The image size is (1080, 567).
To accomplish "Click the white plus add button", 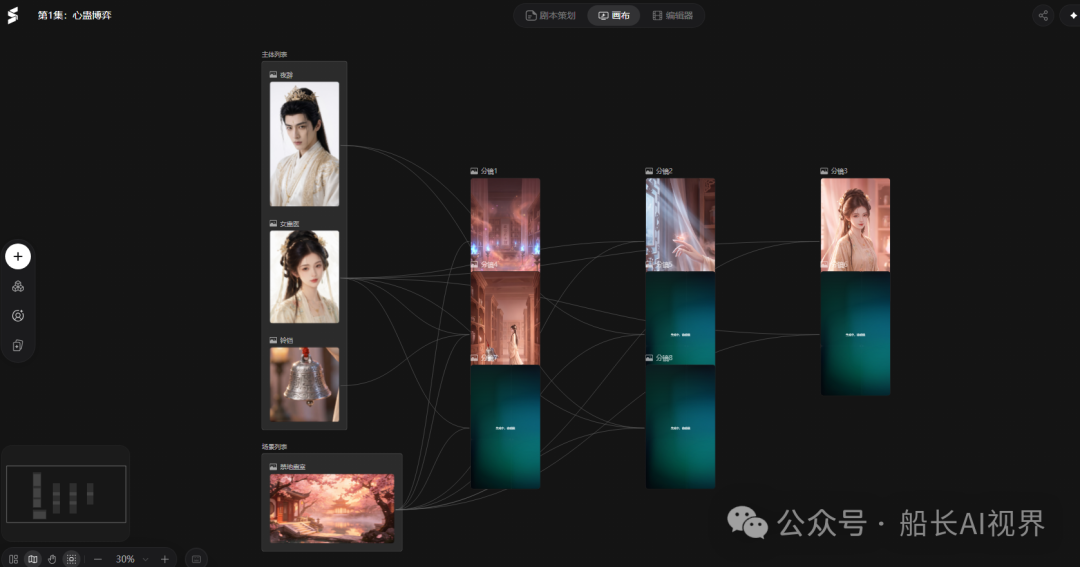I will 18,256.
